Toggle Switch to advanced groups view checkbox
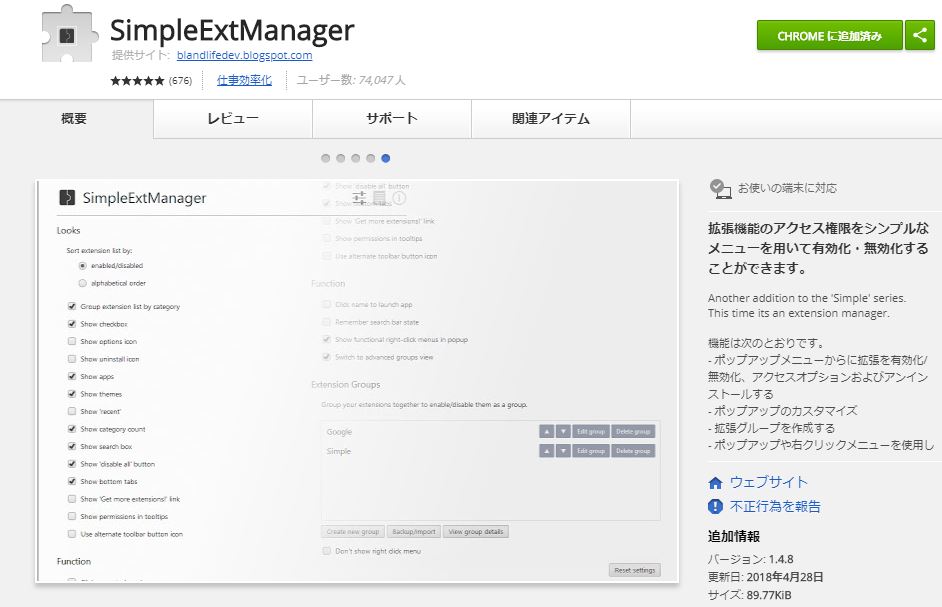 (x=327, y=357)
